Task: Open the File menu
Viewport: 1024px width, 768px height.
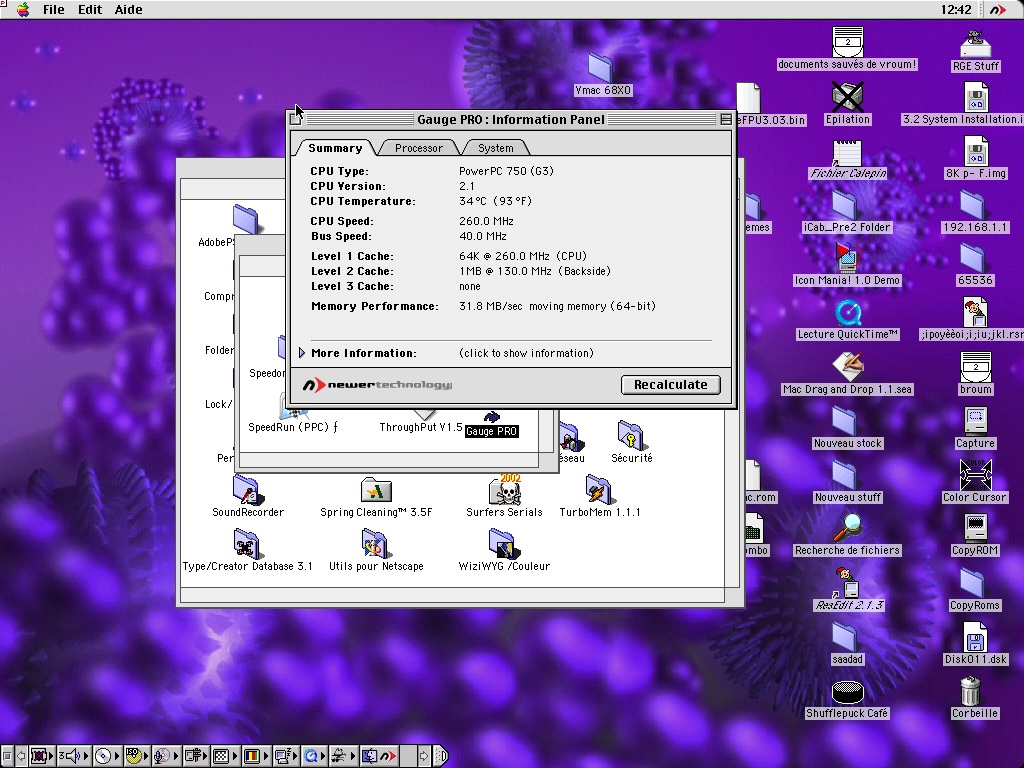Action: (x=54, y=9)
